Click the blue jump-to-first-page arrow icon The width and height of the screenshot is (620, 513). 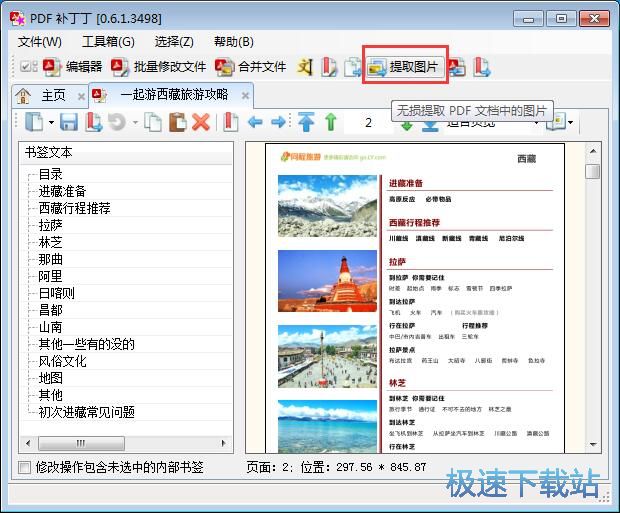(306, 121)
